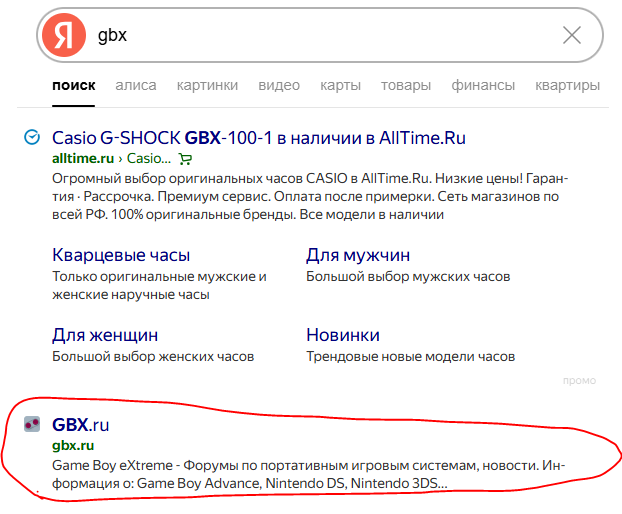Click Большой выбор женских часов text

click(x=153, y=357)
